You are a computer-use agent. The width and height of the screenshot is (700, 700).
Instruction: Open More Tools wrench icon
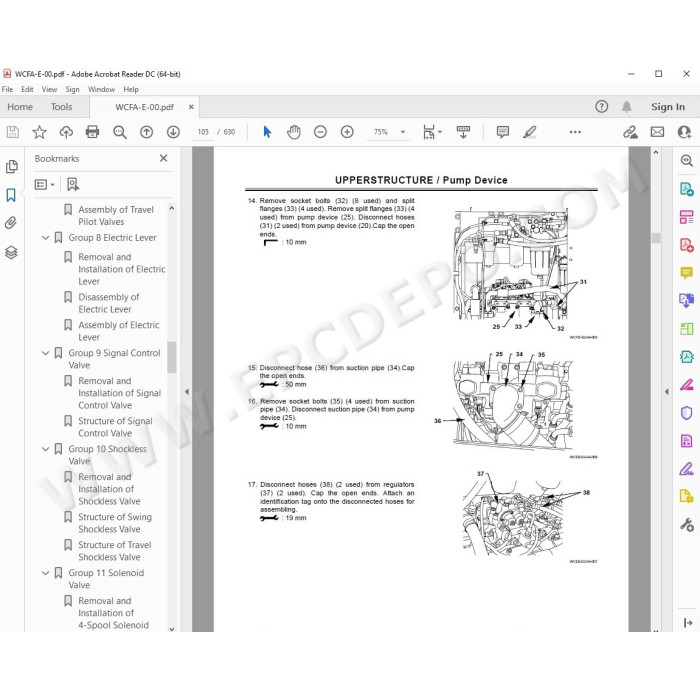687,525
